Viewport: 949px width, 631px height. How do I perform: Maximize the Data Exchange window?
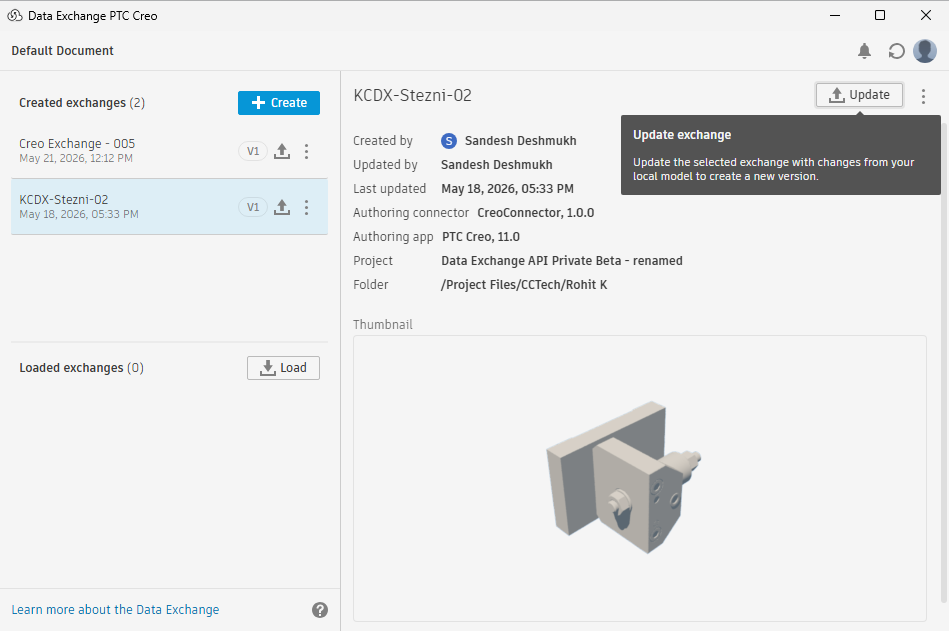[x=880, y=16]
